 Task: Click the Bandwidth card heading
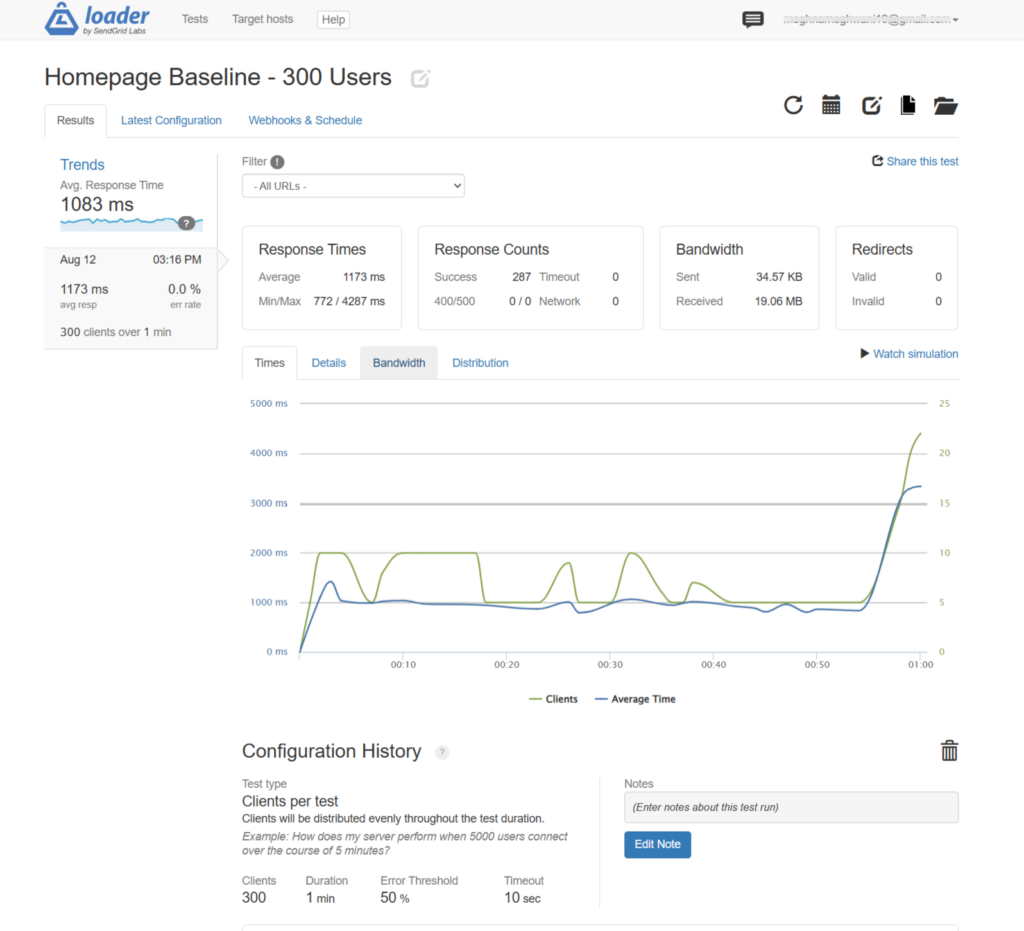[x=709, y=249]
